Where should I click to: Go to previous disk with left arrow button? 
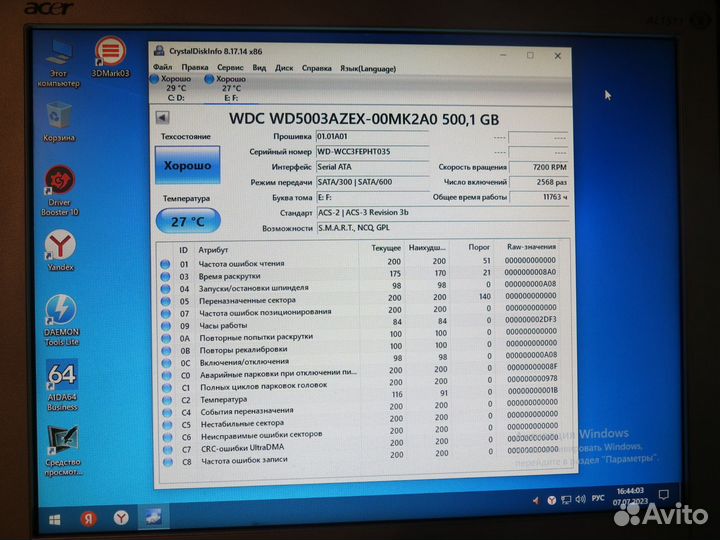click(x=162, y=118)
